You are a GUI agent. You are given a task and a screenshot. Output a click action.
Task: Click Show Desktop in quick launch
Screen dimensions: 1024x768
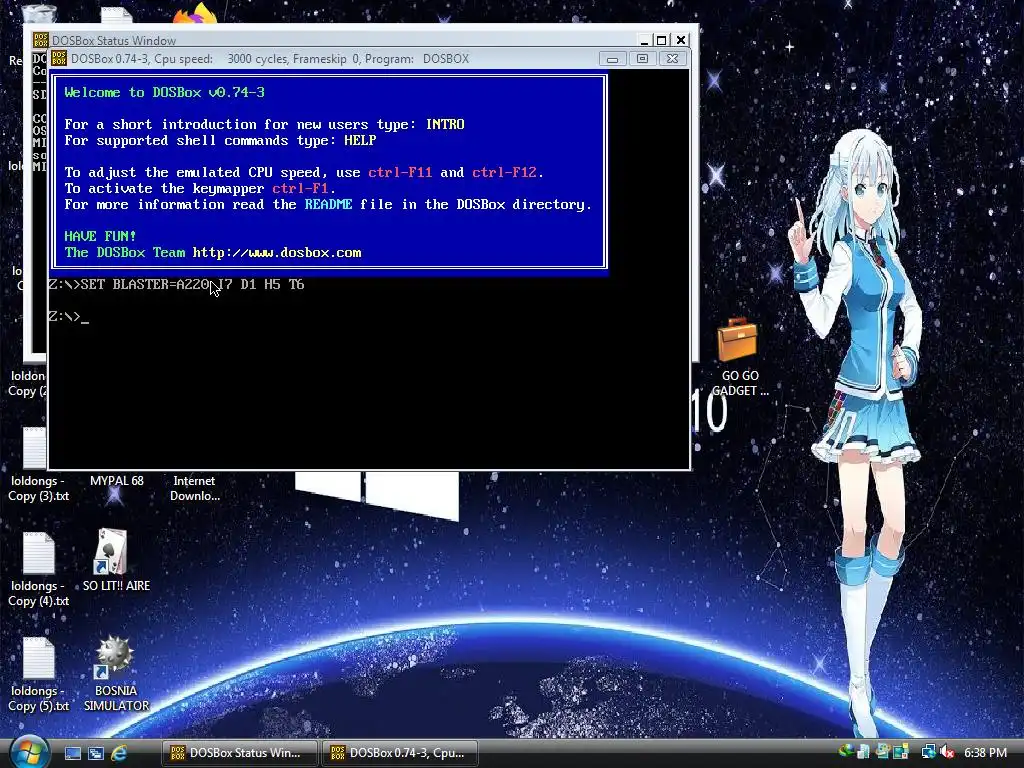click(72, 753)
